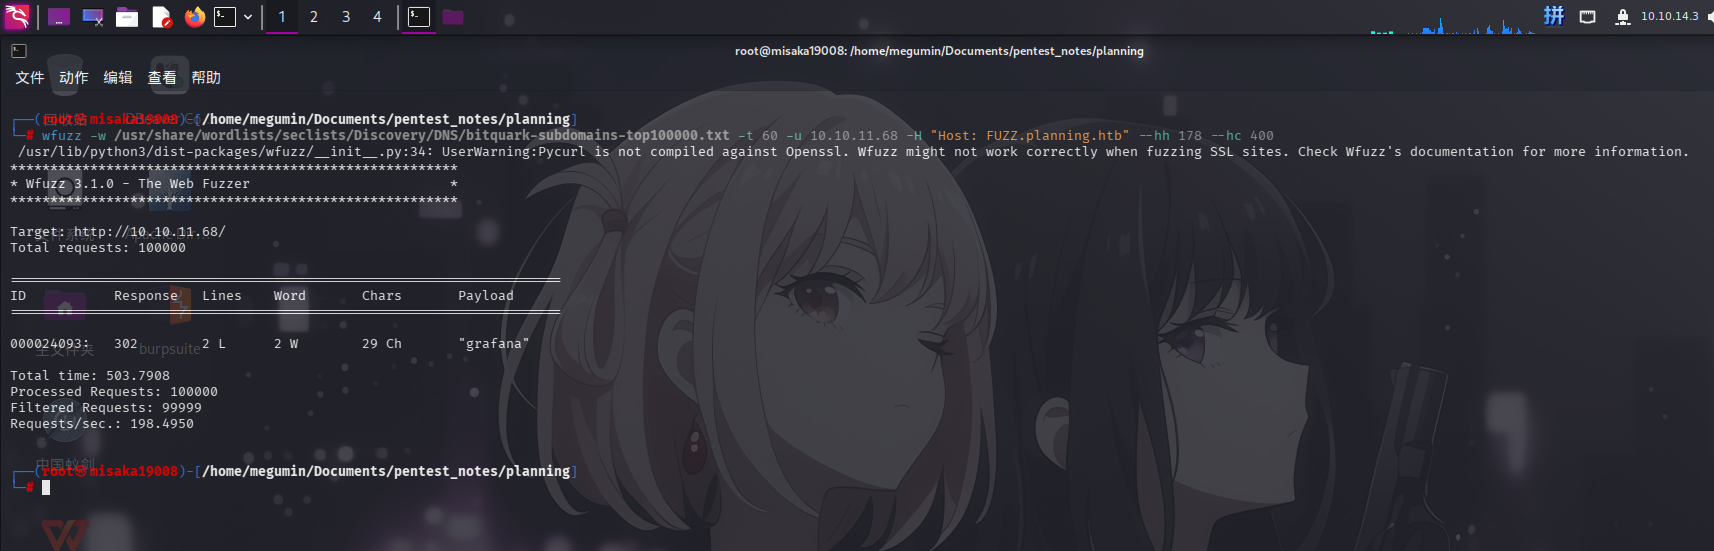Toggle the 拼 pinyin input method indicator

click(x=1554, y=16)
